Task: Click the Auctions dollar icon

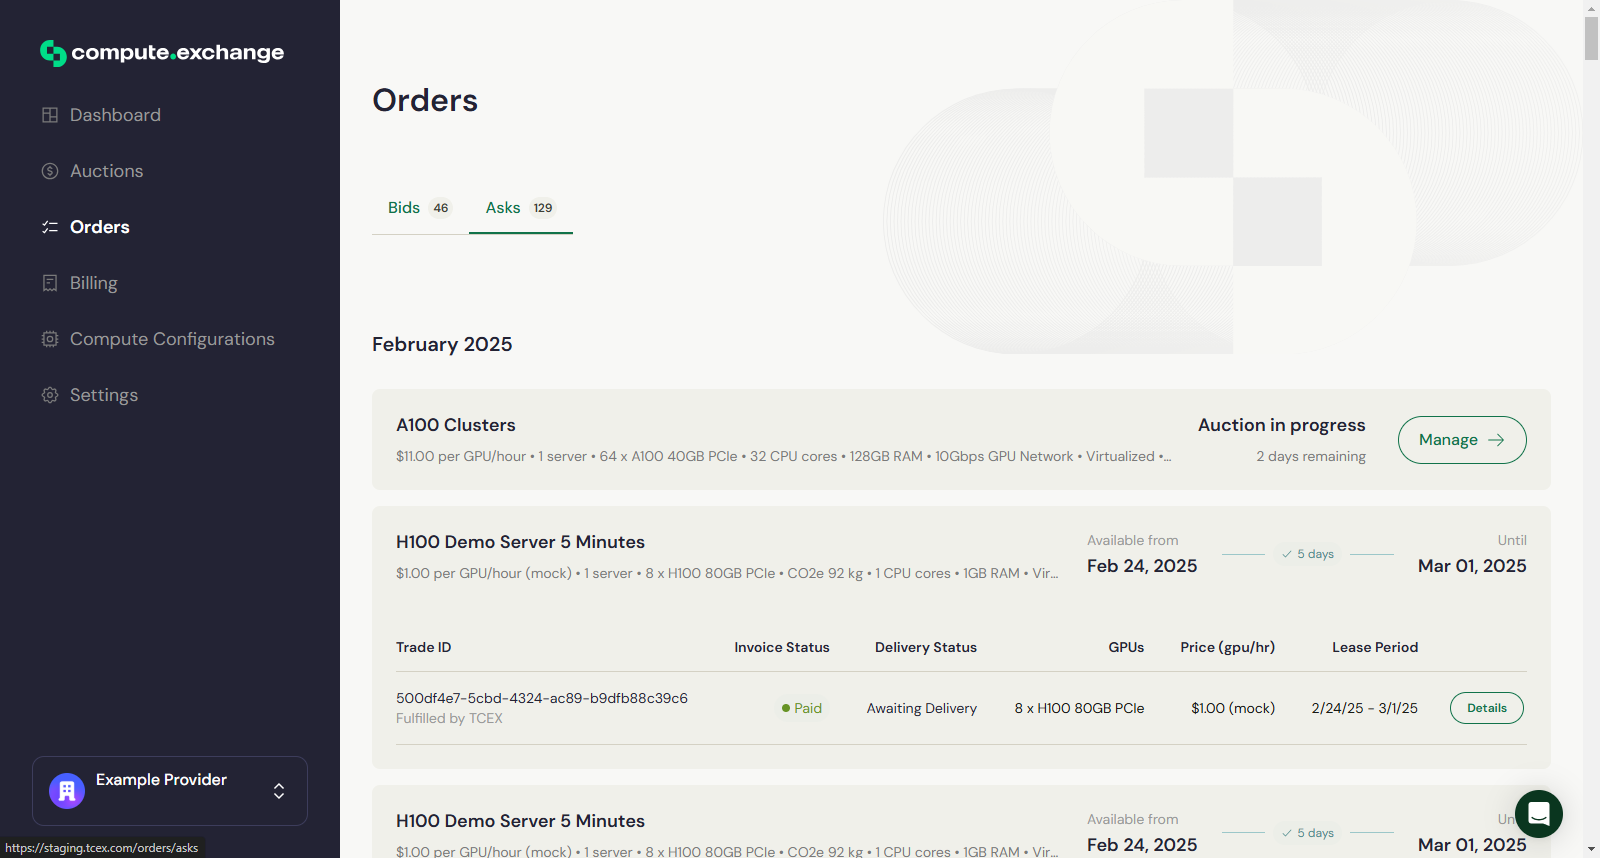Action: click(50, 171)
